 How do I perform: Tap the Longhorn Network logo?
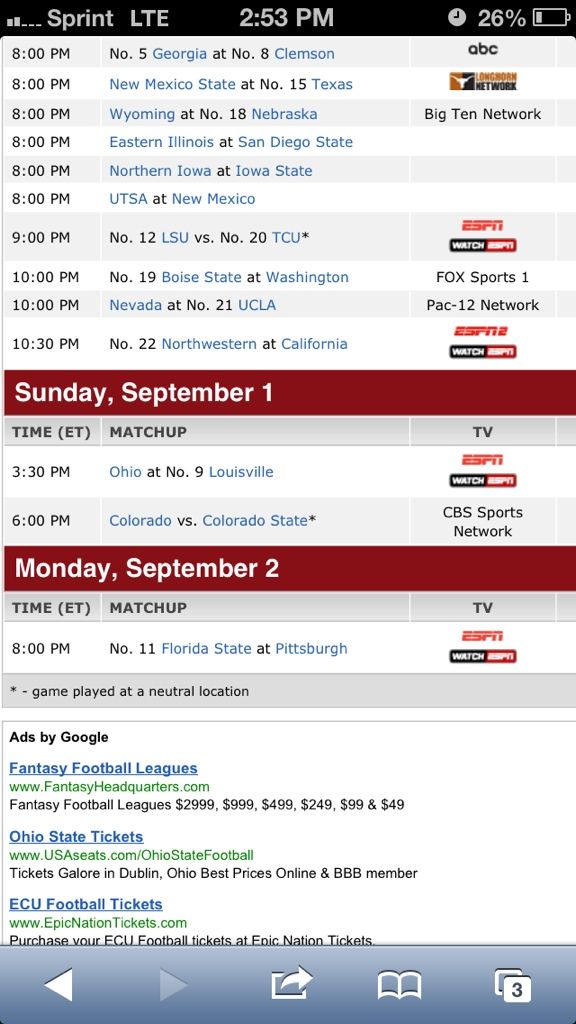[x=483, y=81]
